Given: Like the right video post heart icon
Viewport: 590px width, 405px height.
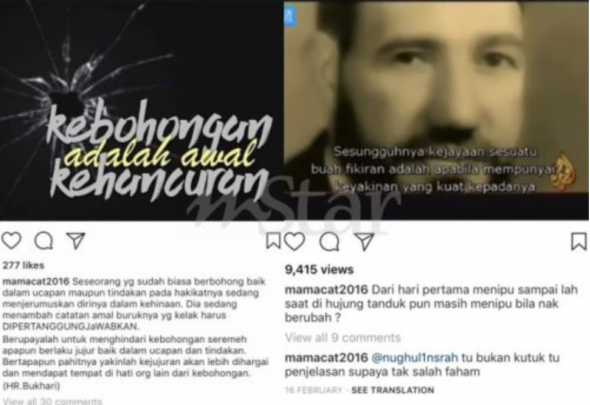Looking at the screenshot, I should 294,241.
